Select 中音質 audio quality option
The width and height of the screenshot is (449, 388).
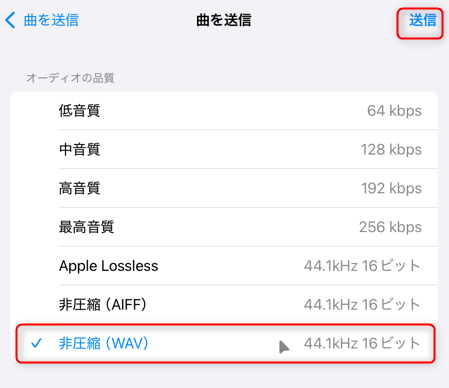[224, 149]
